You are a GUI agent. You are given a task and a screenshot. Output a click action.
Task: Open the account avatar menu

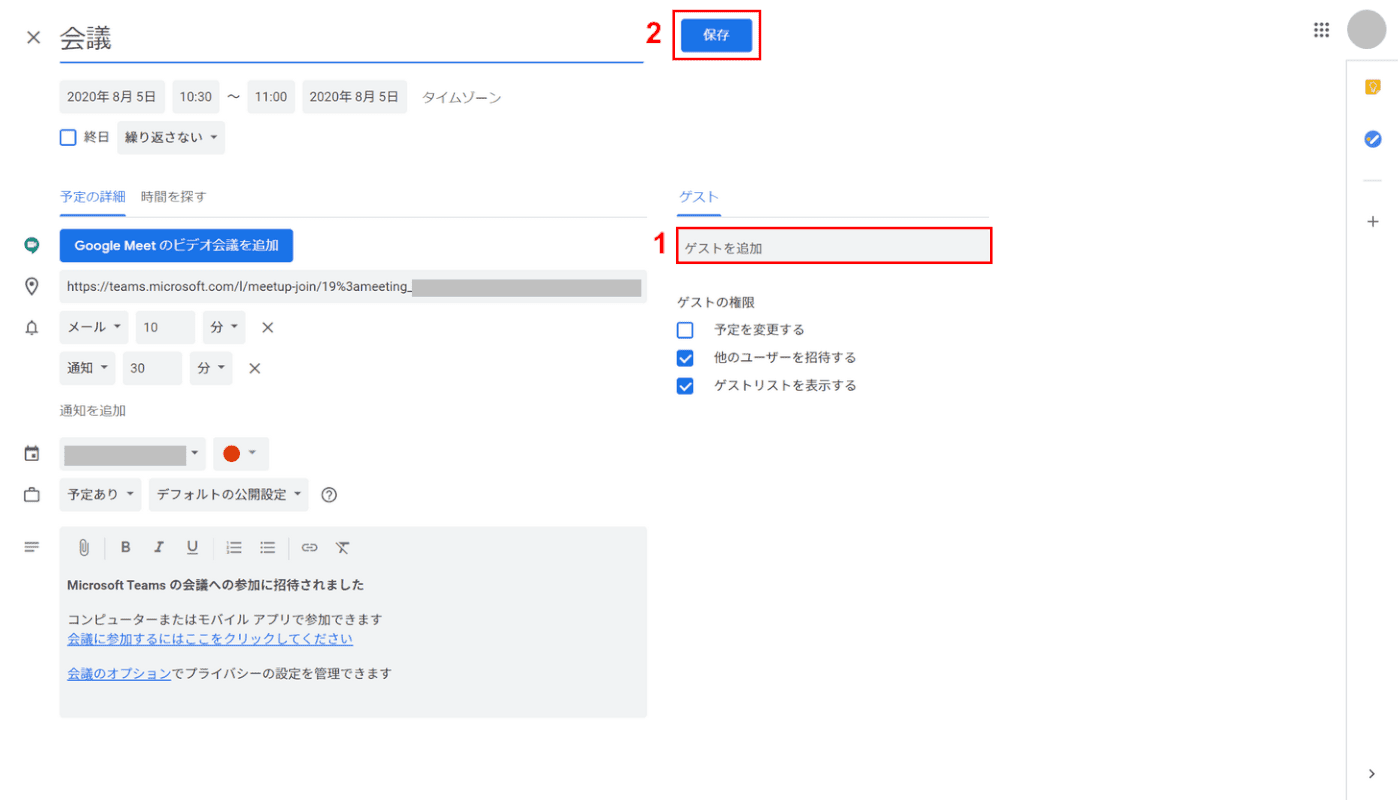click(x=1366, y=29)
